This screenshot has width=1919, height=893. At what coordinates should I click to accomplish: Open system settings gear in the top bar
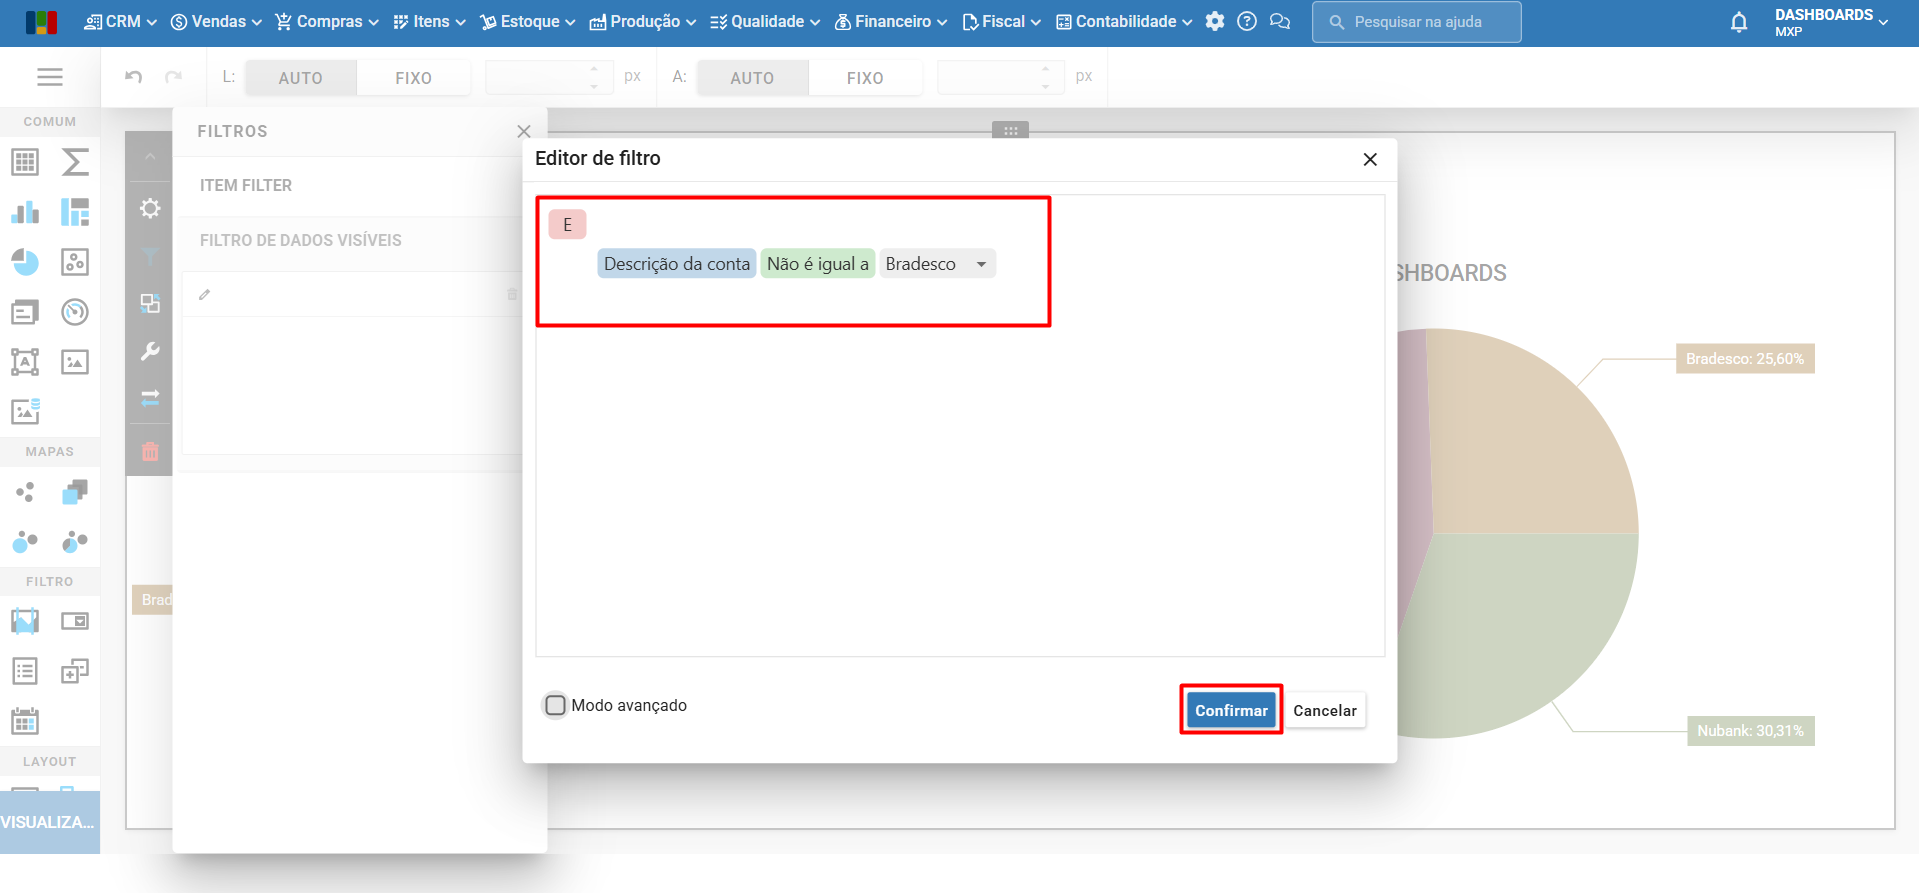coord(1215,21)
